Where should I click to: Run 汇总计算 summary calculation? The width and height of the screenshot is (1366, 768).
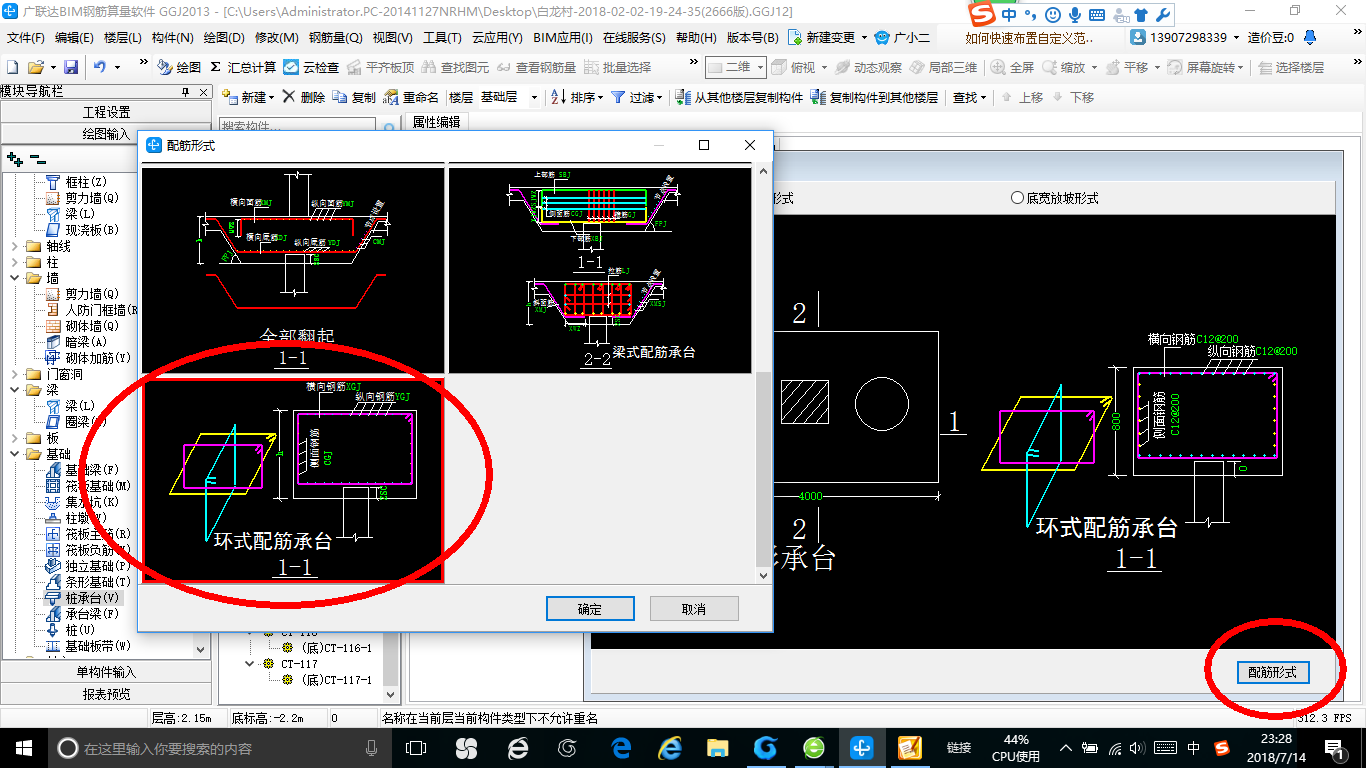(x=243, y=67)
